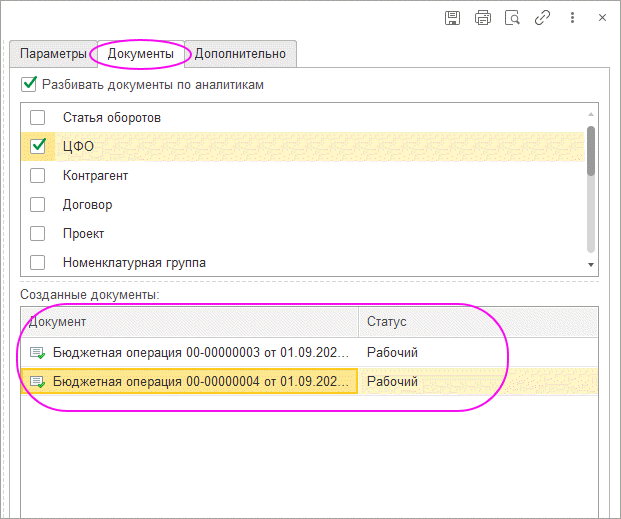Toggle 'Разбивать документы по аналитикам' checkbox

pos(29,85)
